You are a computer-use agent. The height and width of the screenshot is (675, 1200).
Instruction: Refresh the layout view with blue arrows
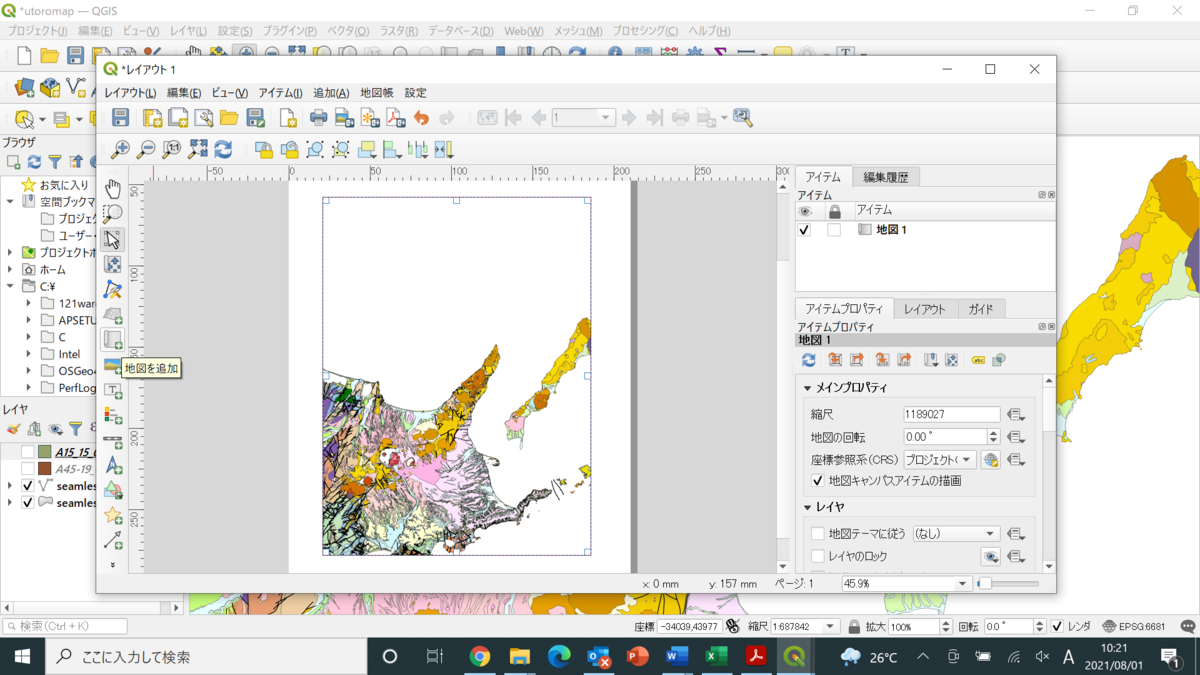[223, 150]
